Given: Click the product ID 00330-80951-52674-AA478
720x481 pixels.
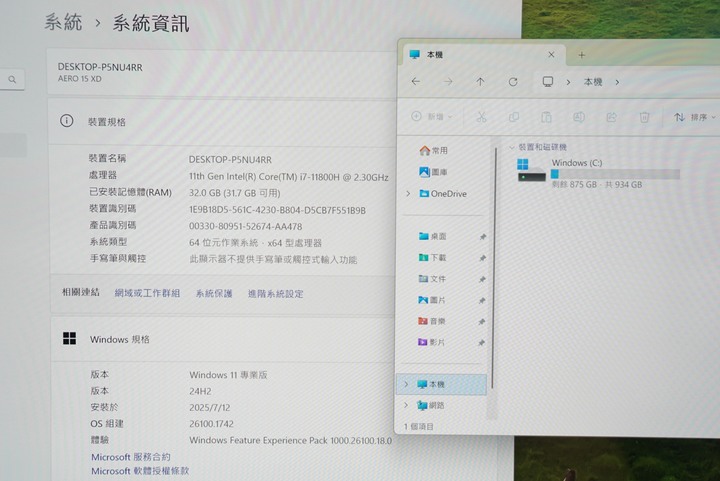Looking at the screenshot, I should 246,226.
